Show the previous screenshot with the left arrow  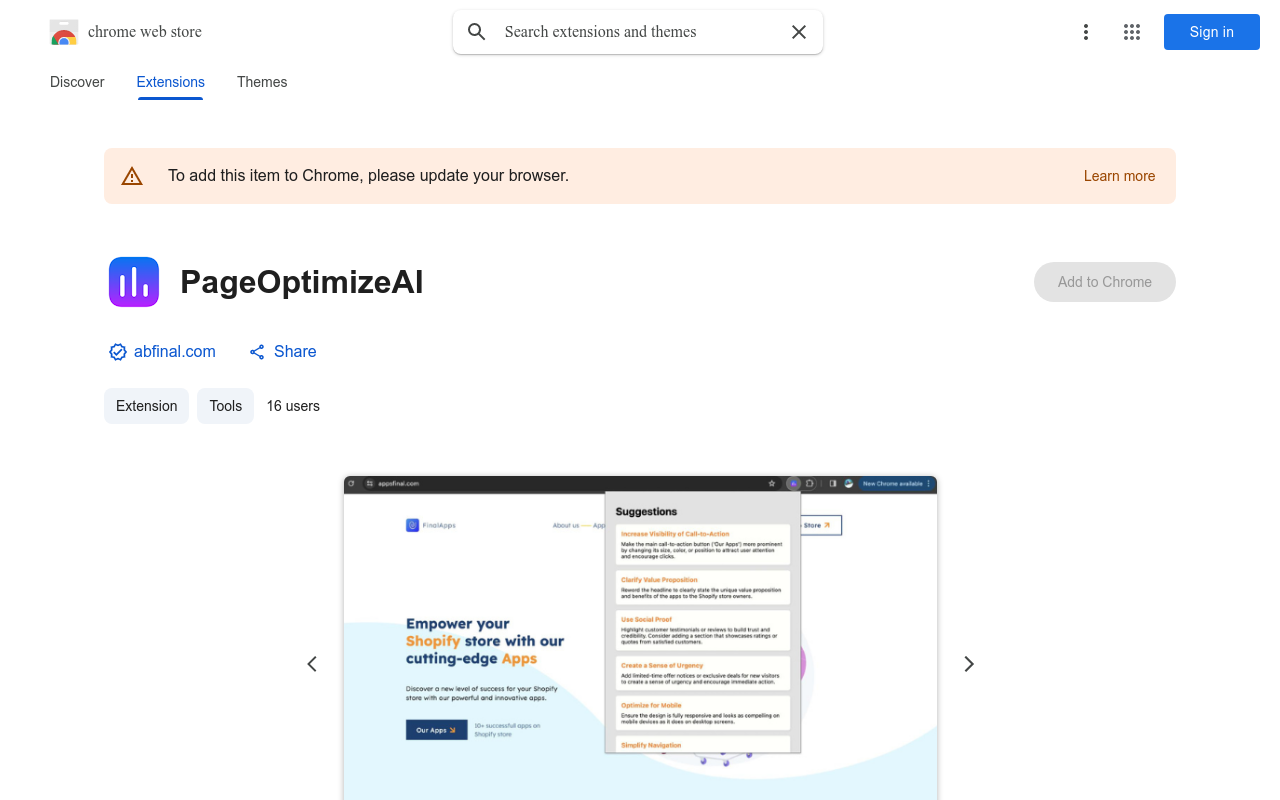click(x=312, y=664)
